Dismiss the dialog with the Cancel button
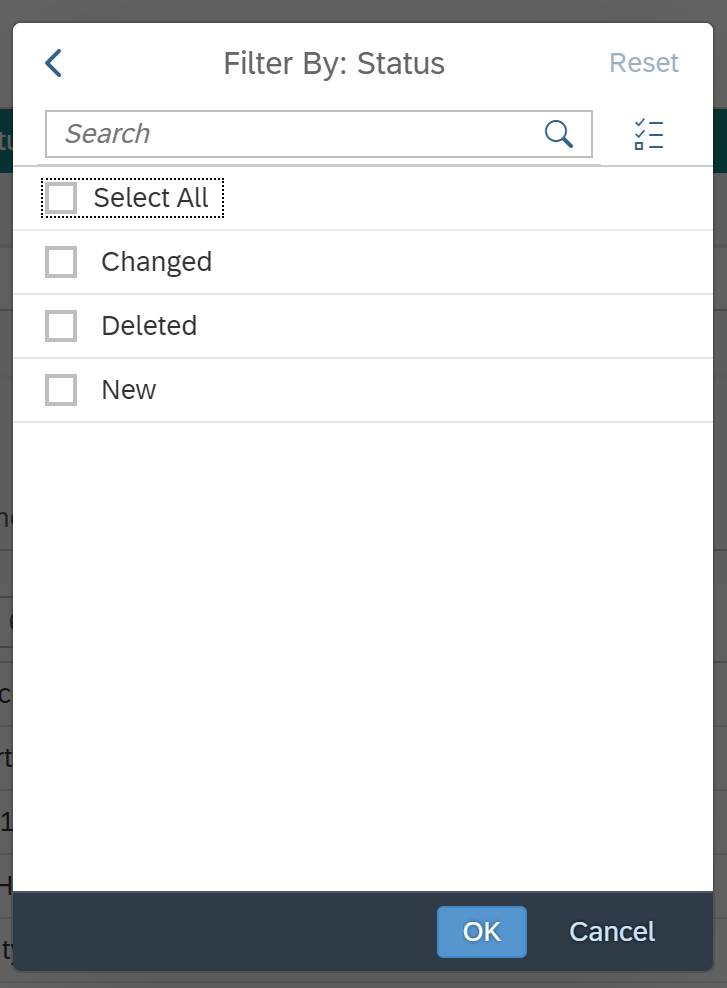 point(612,931)
